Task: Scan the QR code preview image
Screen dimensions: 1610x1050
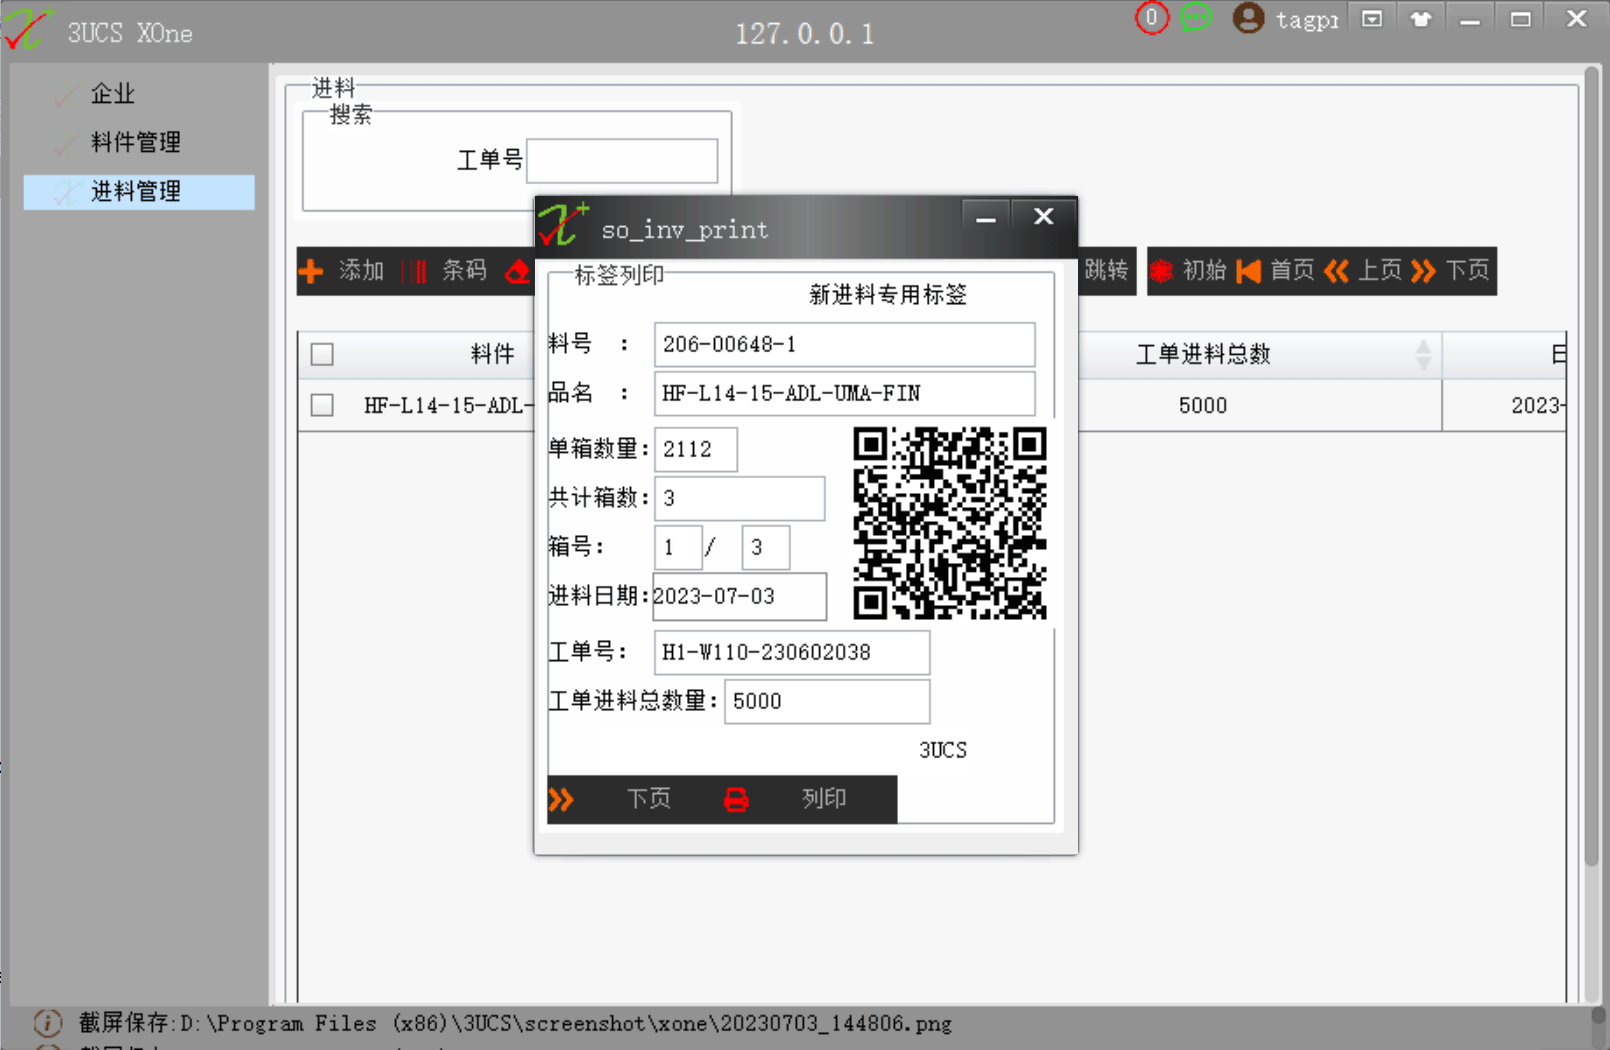Action: [949, 522]
